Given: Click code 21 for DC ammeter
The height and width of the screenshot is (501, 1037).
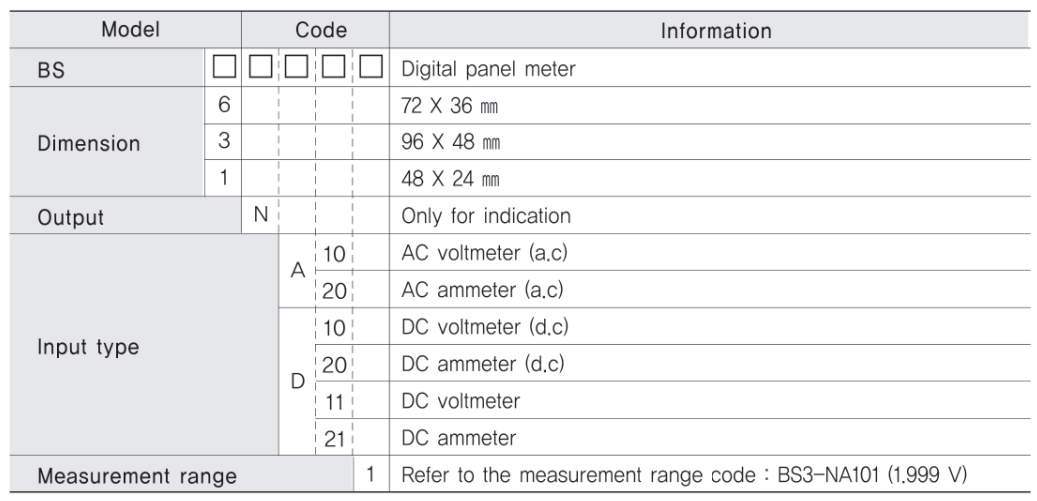Looking at the screenshot, I should tap(335, 438).
